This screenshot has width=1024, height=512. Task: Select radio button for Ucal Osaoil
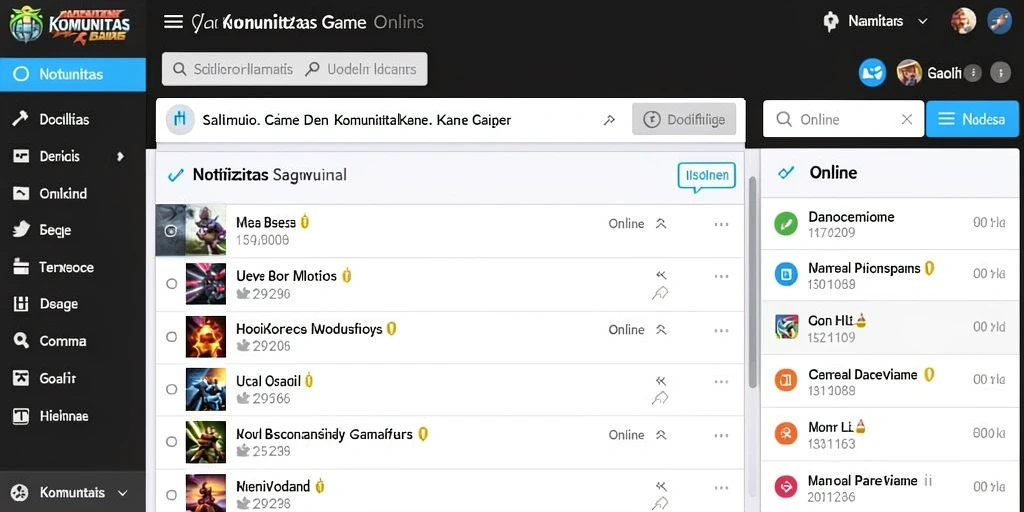pos(171,389)
